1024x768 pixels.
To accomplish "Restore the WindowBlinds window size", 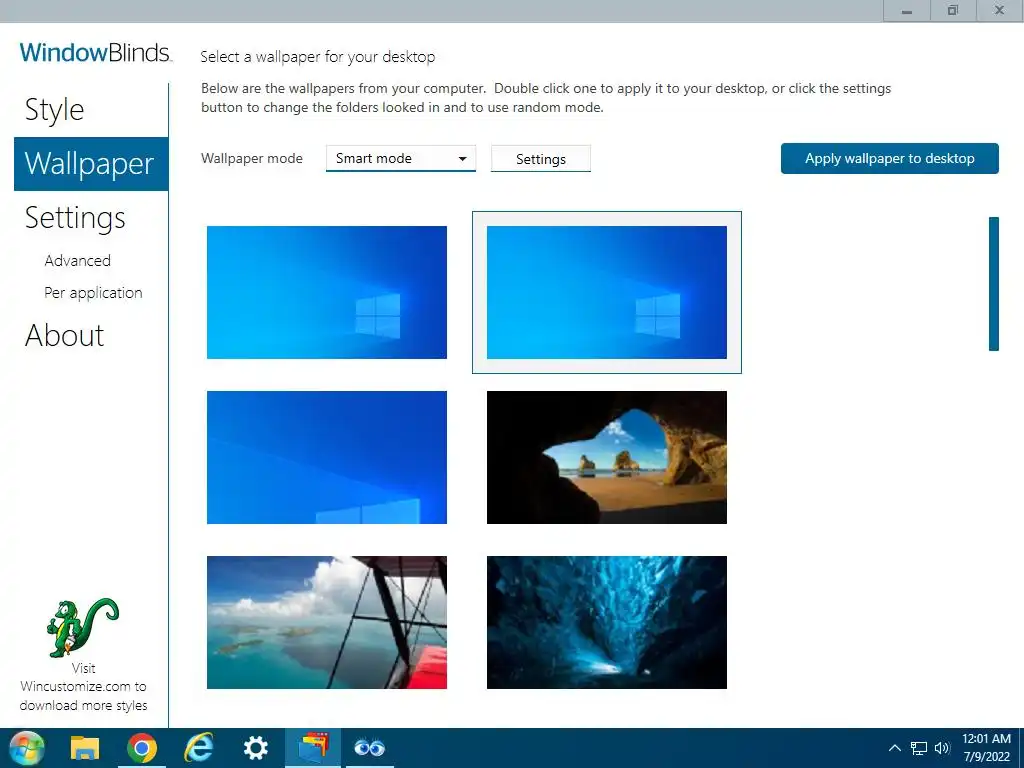I will tap(953, 11).
